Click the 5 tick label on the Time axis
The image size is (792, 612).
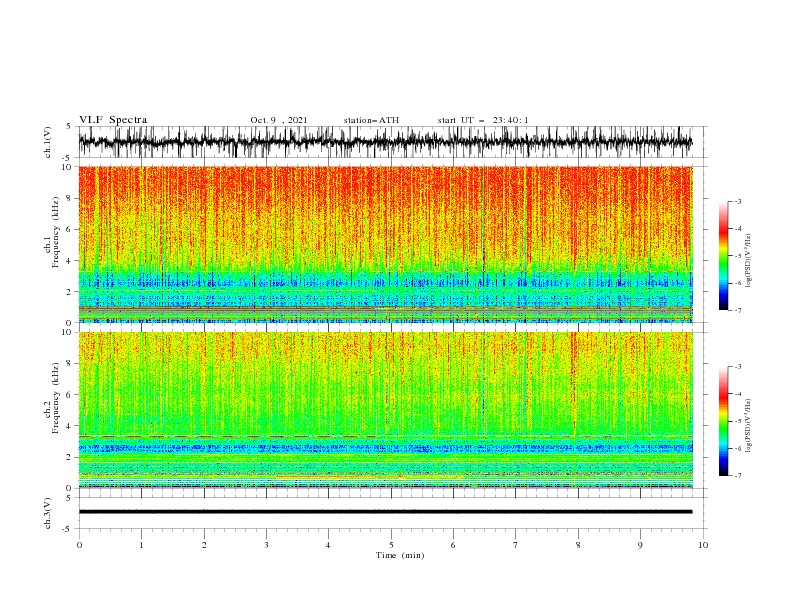tap(391, 545)
